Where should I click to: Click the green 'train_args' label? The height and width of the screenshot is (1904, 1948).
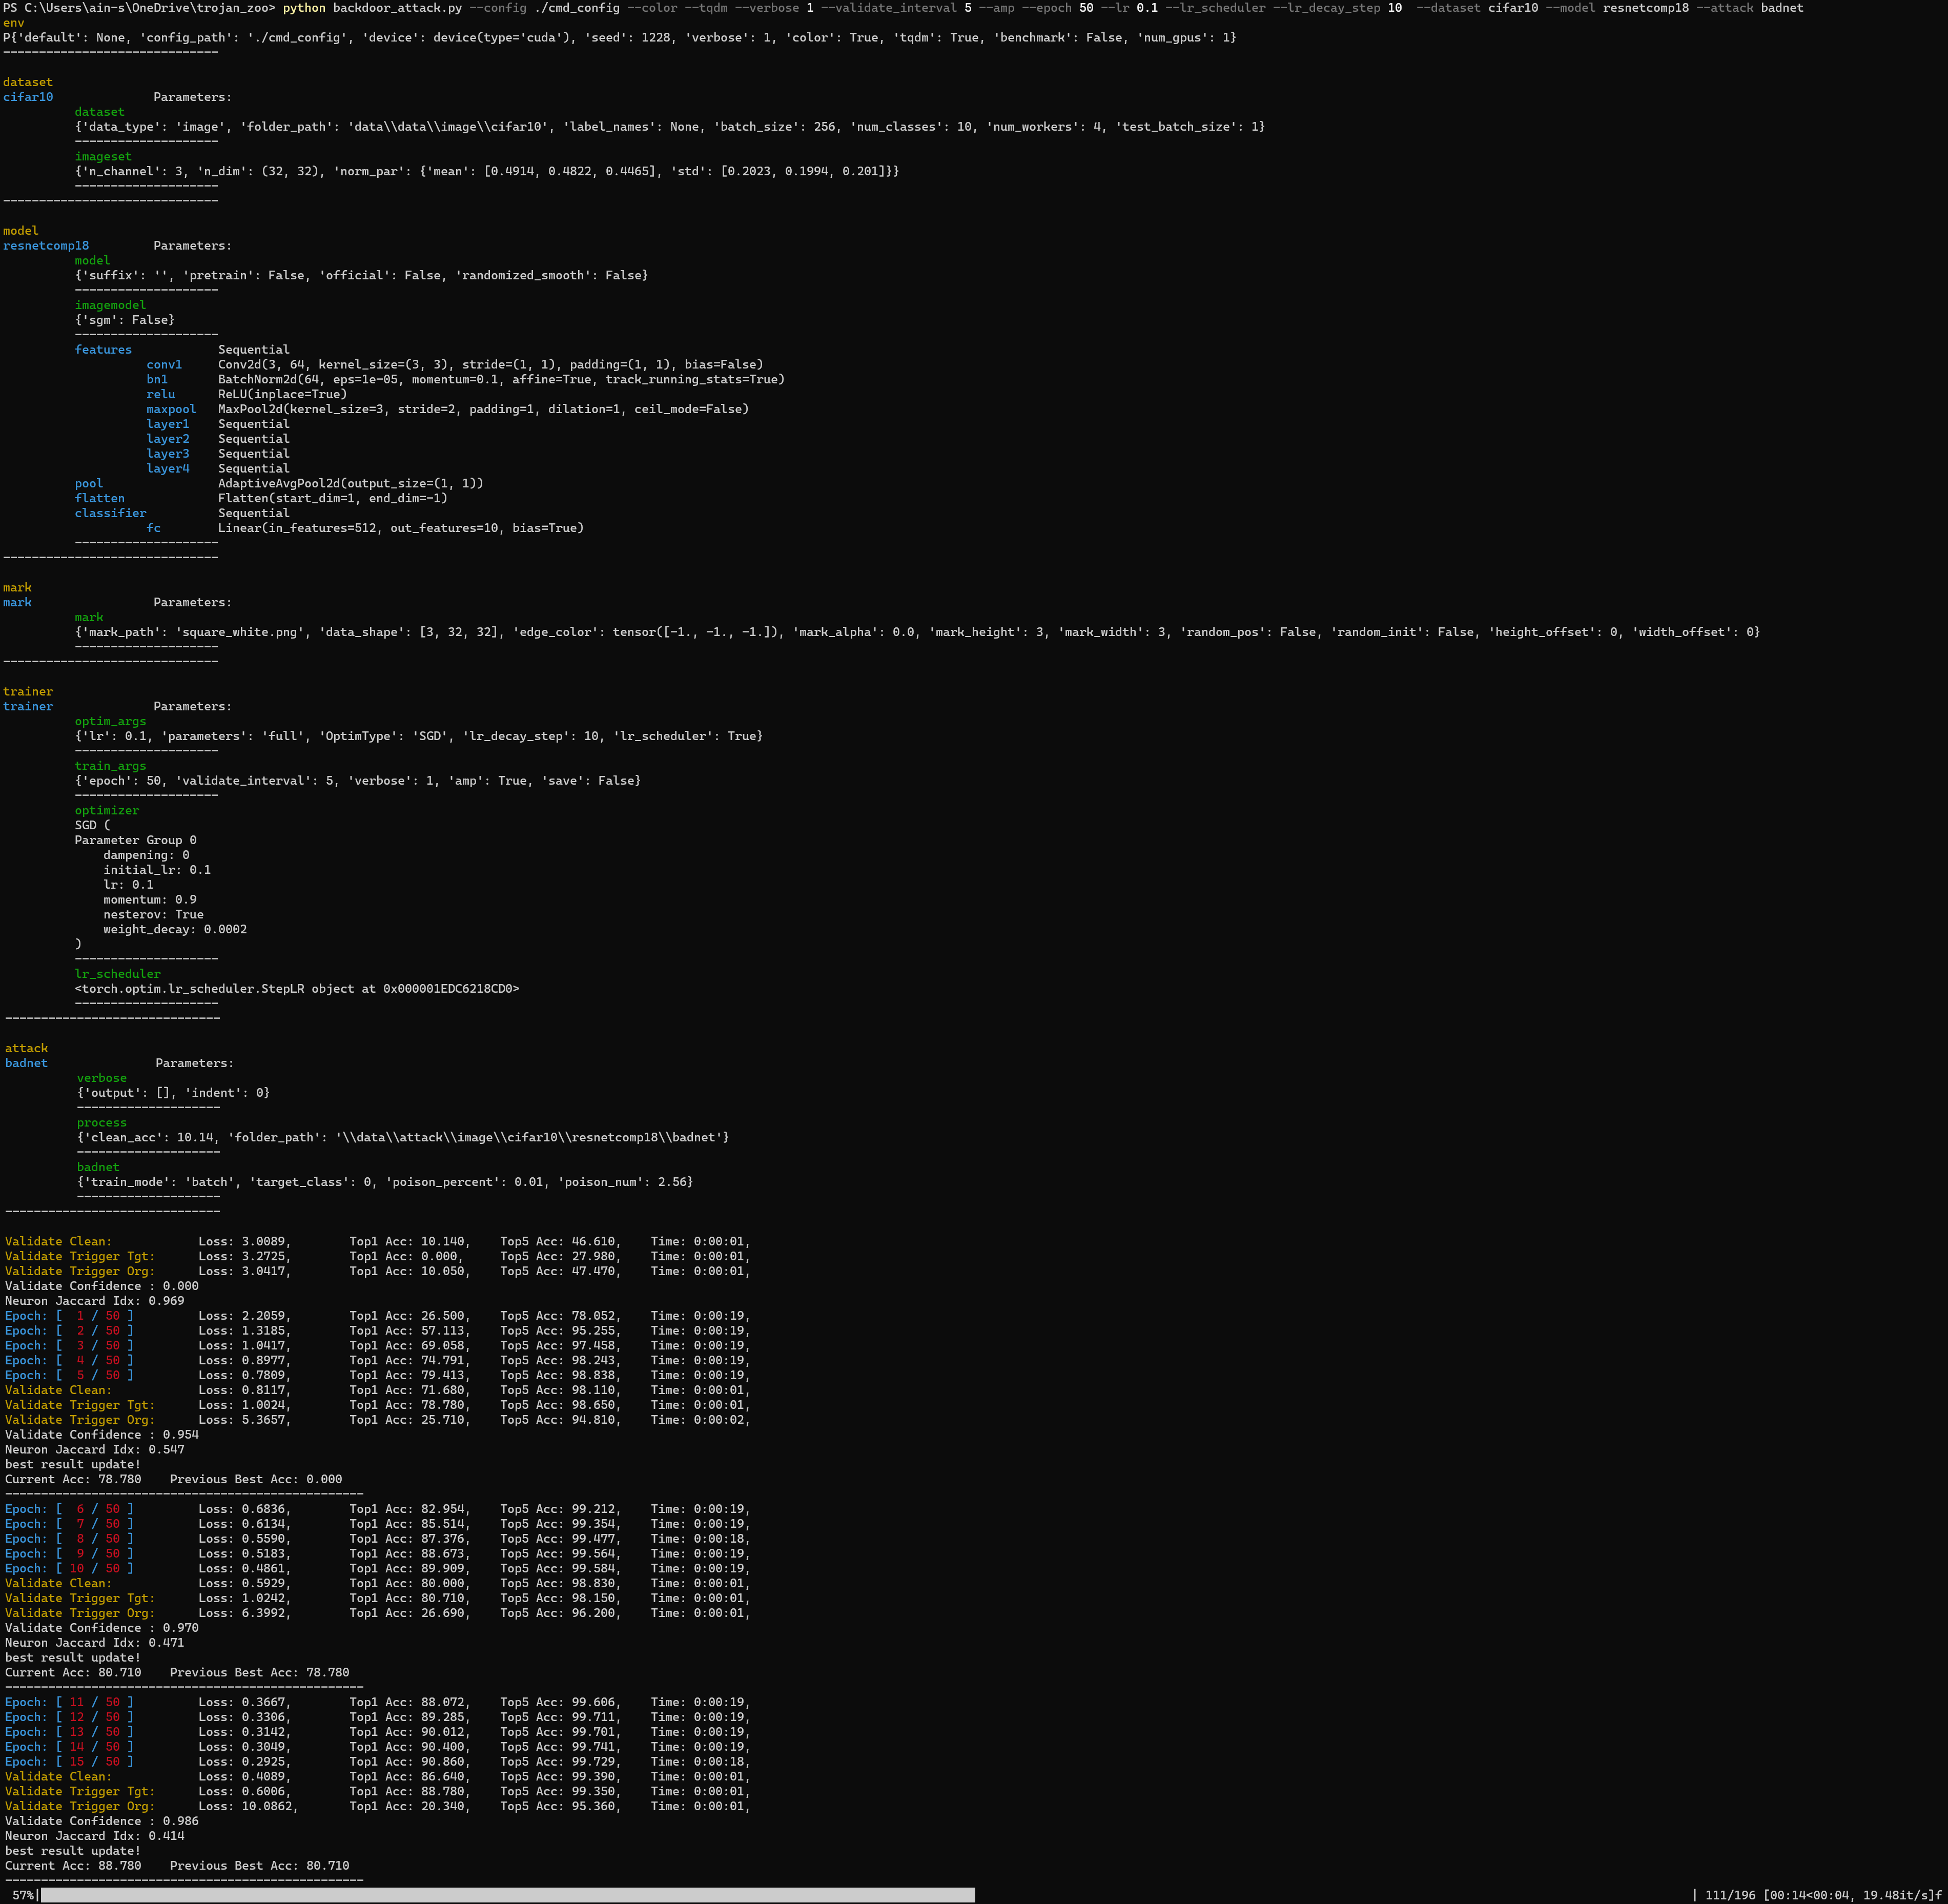[110, 766]
